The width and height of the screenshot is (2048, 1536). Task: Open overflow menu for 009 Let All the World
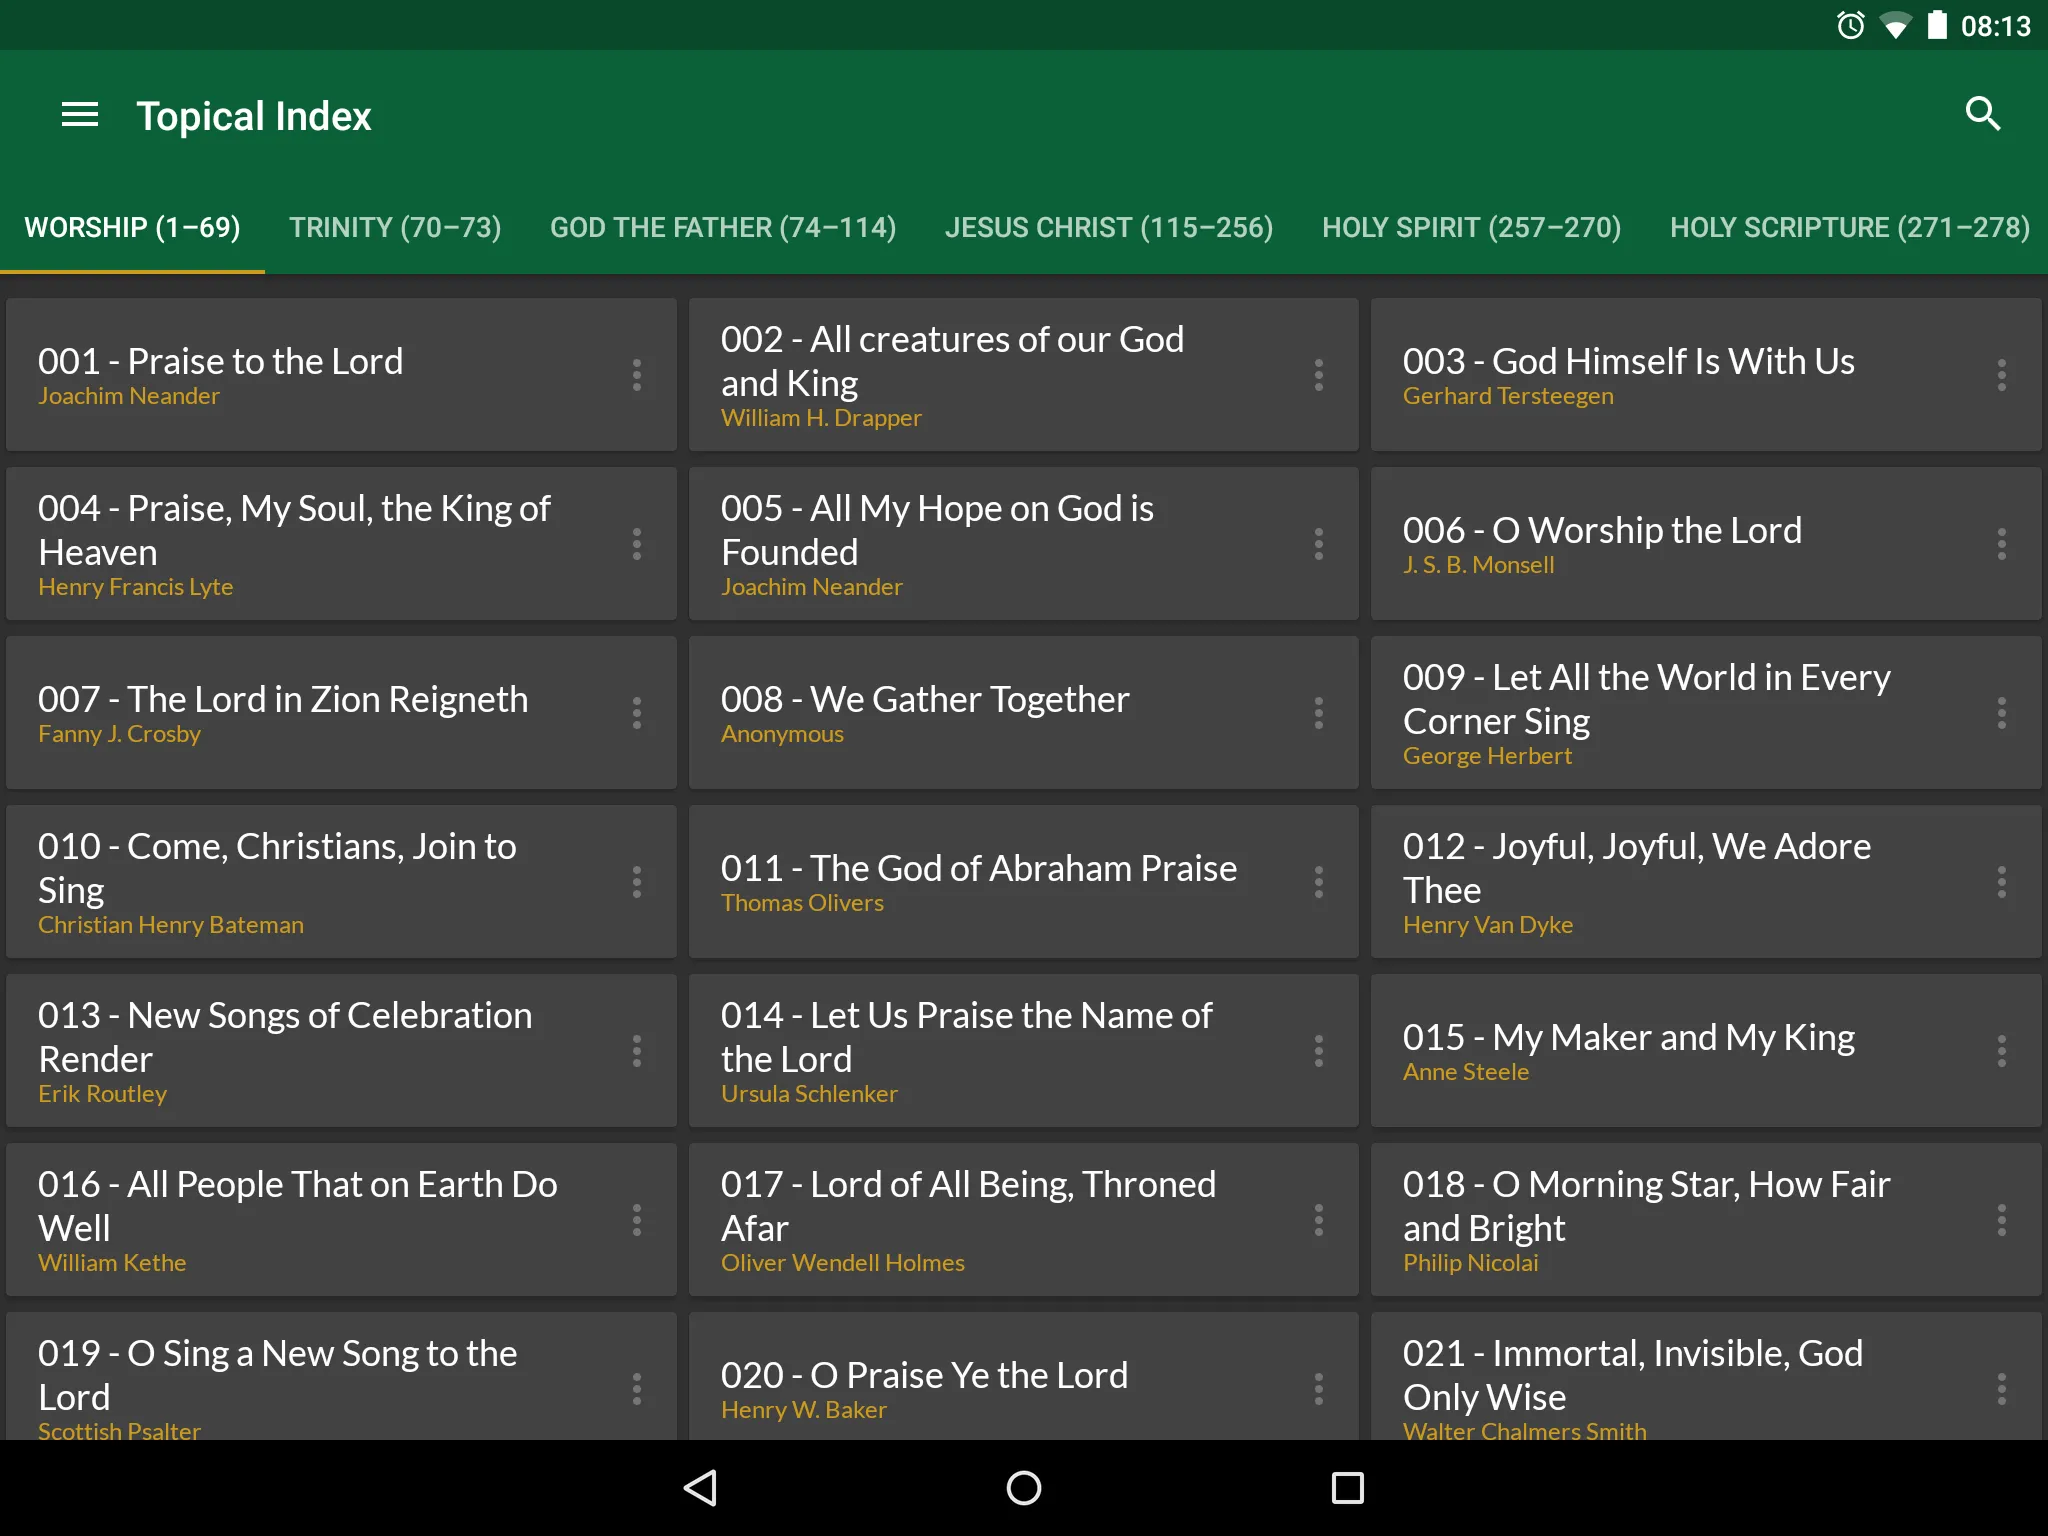(2001, 713)
